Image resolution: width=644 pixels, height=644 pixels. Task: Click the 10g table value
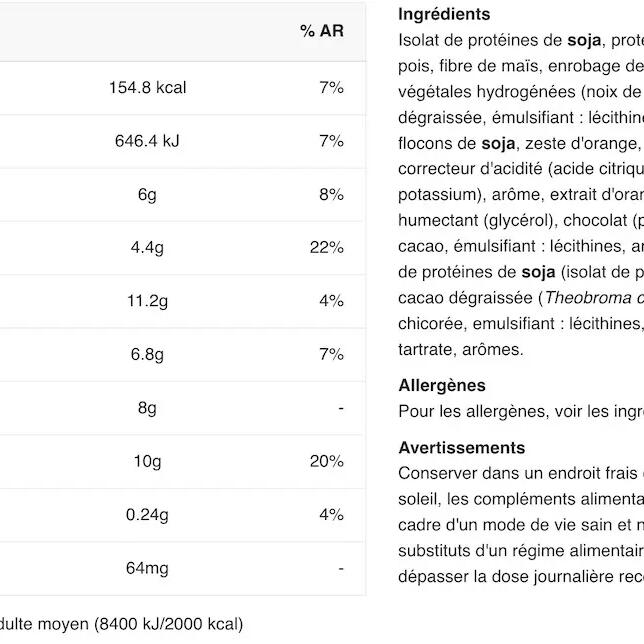(147, 461)
